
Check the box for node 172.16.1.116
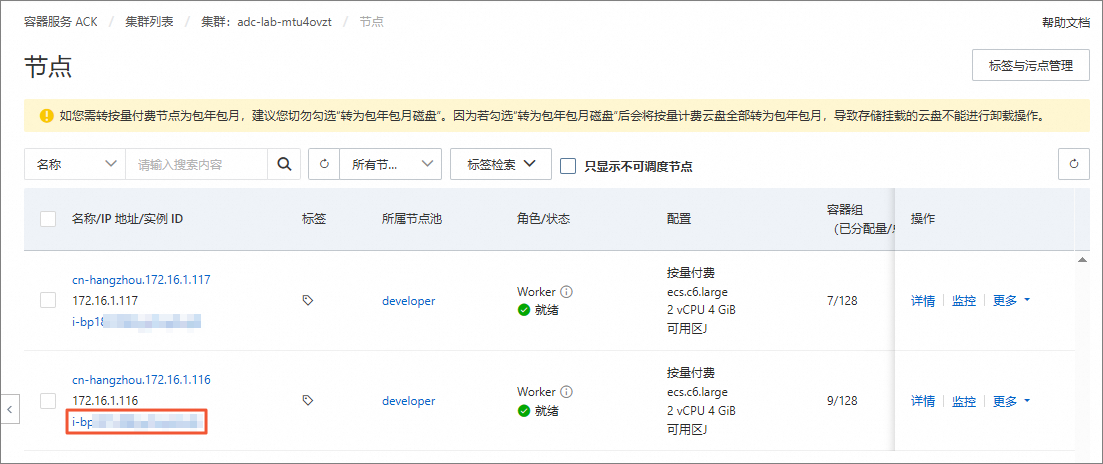pos(48,401)
